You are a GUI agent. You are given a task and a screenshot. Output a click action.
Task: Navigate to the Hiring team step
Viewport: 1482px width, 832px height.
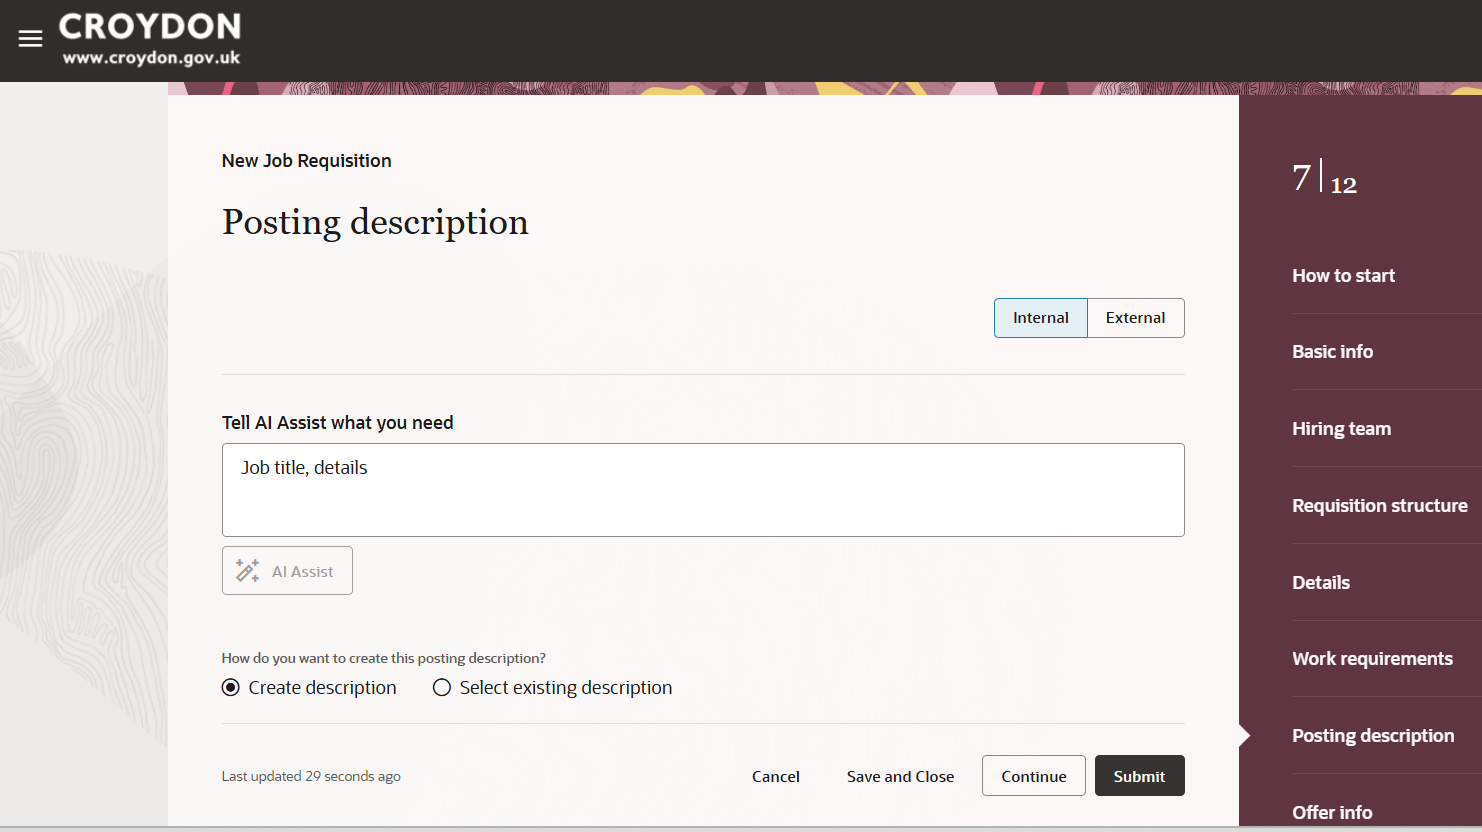tap(1341, 428)
